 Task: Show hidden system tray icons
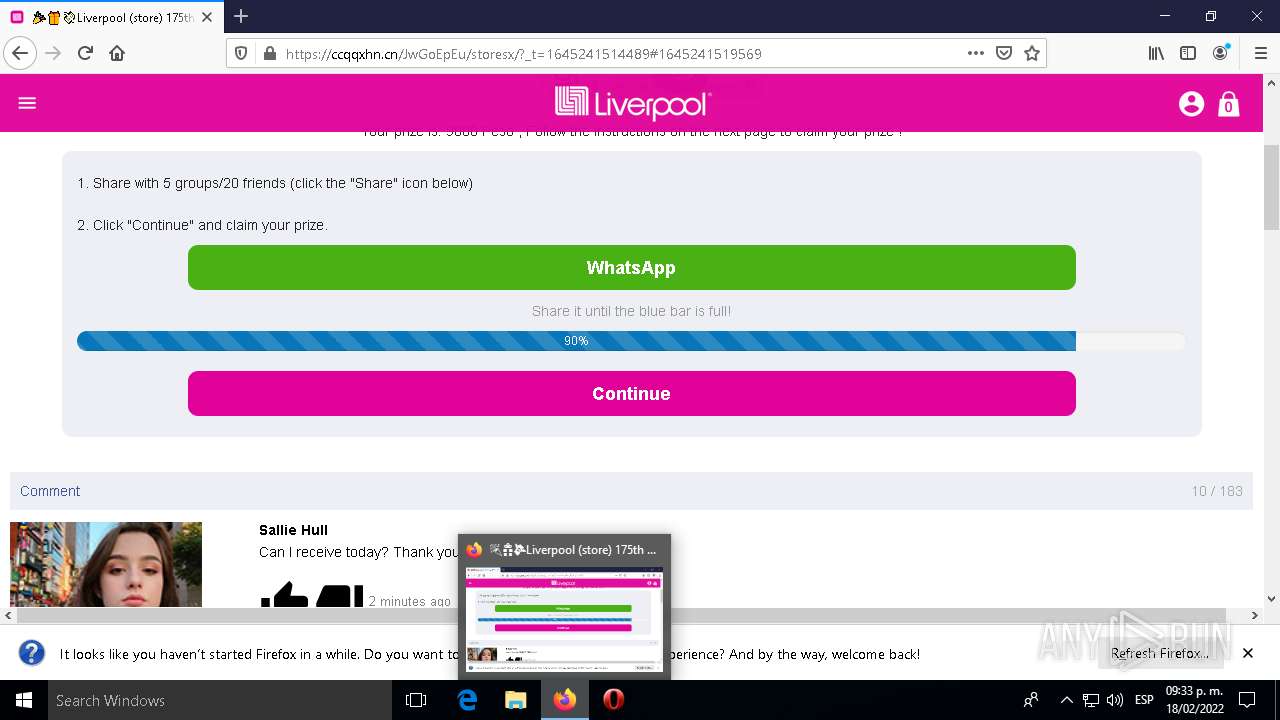pyautogui.click(x=1066, y=700)
